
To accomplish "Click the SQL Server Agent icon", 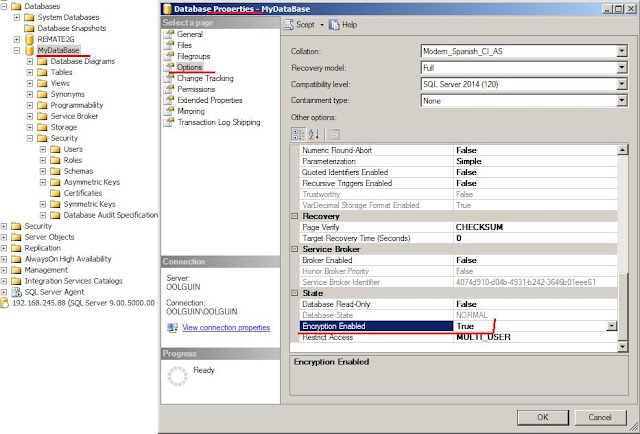I will click(17, 292).
